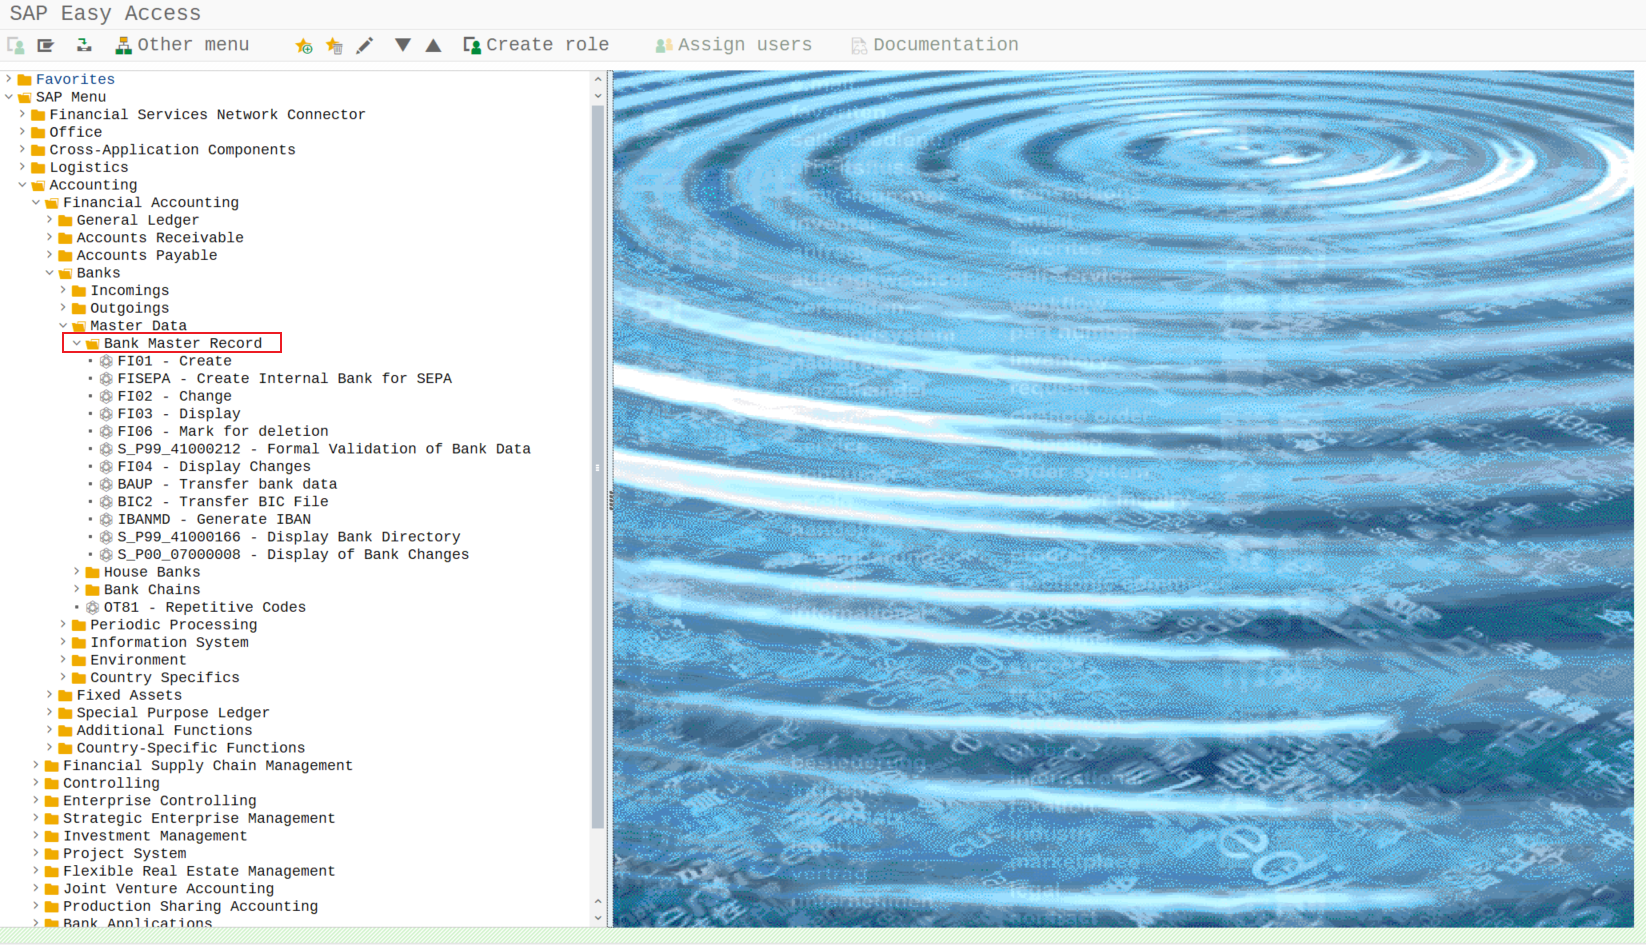Expand the Controlling node
Screen dimensions: 1646x945
(x=36, y=783)
